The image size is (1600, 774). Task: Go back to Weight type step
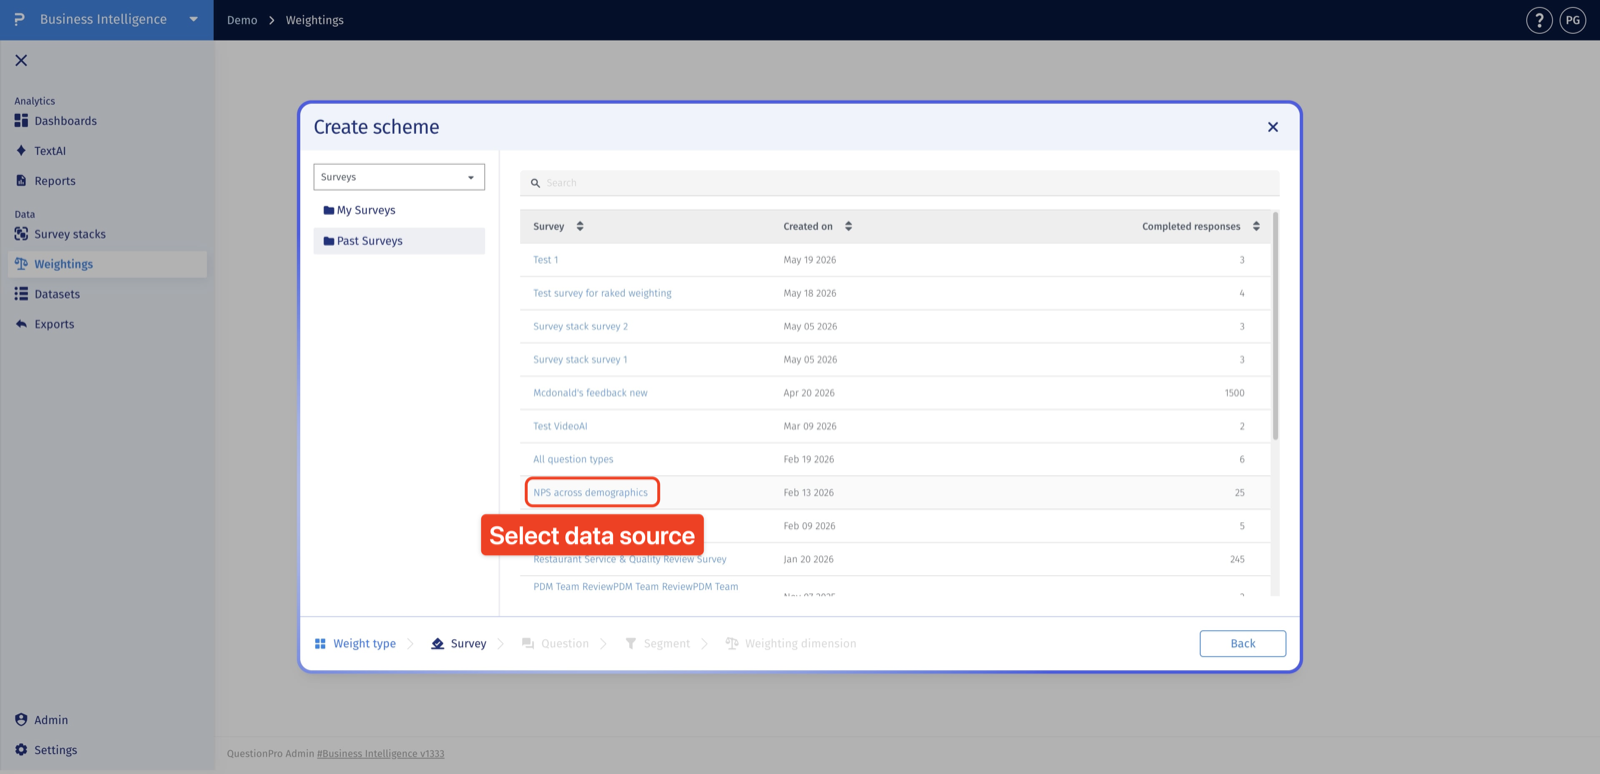355,644
